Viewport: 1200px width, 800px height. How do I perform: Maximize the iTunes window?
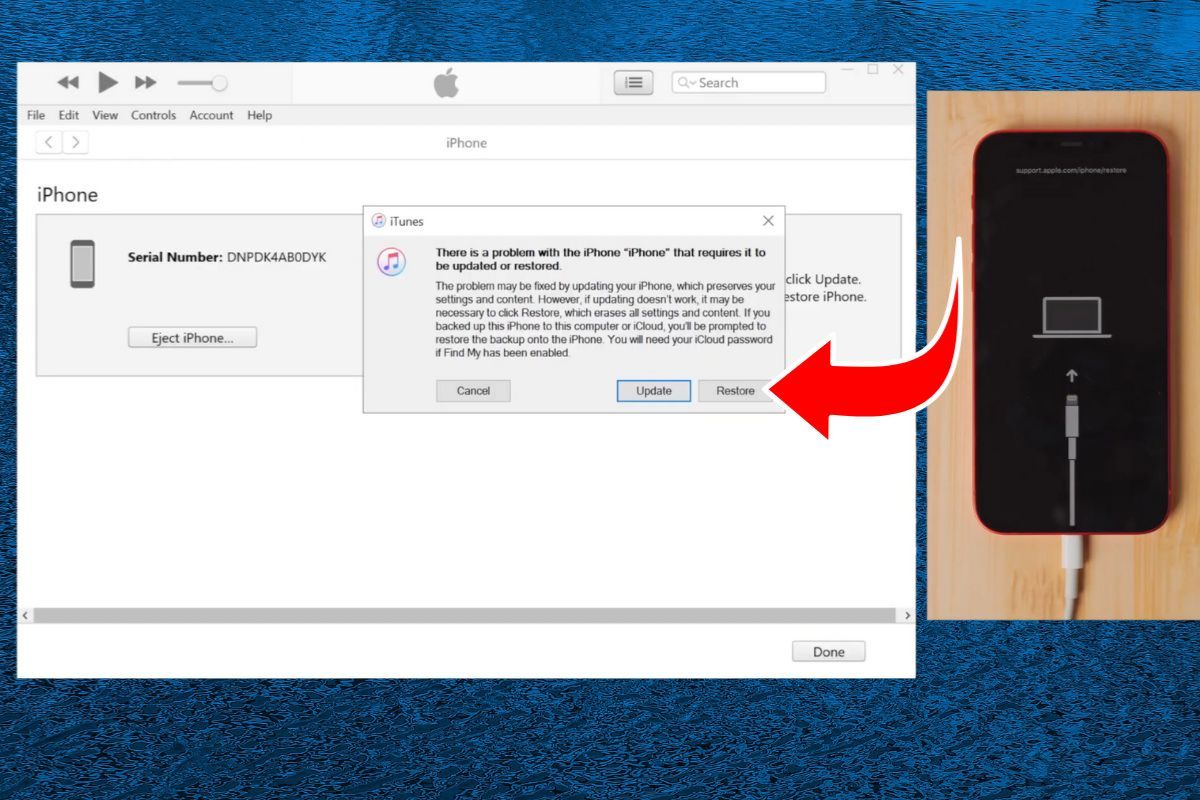873,69
